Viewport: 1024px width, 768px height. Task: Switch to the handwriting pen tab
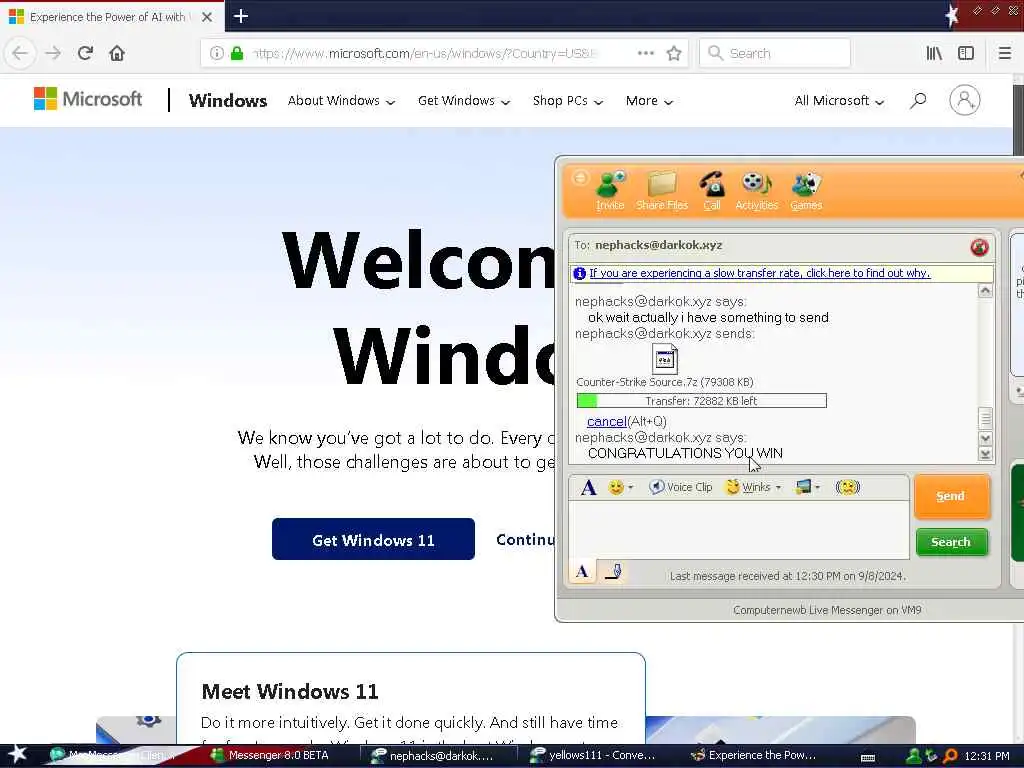click(x=613, y=572)
